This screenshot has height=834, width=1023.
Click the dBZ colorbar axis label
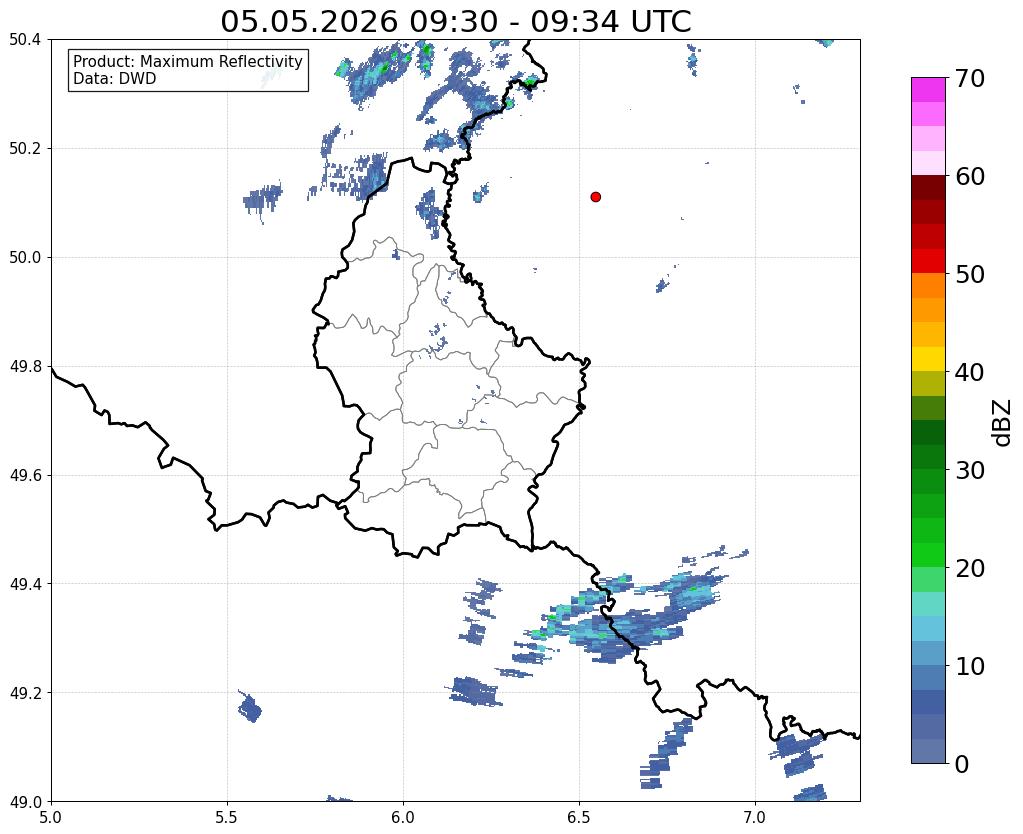(1003, 422)
